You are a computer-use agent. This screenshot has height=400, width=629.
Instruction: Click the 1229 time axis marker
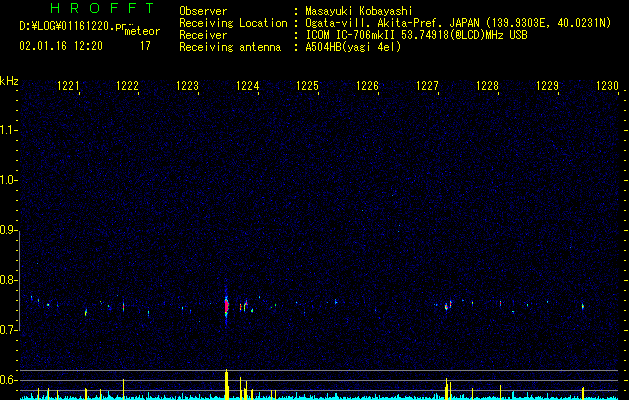tap(547, 86)
